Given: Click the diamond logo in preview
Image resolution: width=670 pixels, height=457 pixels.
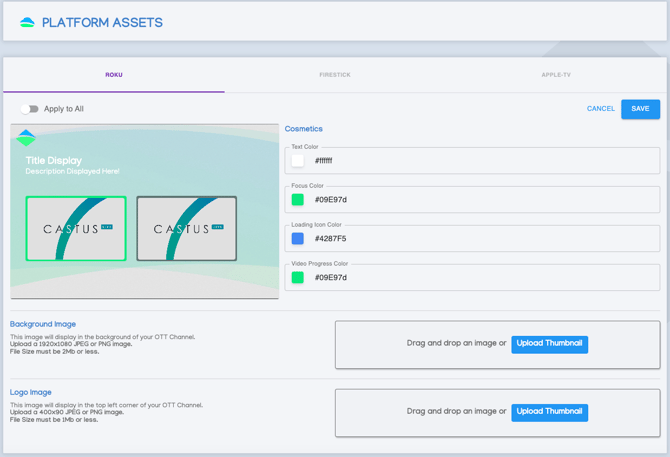Looking at the screenshot, I should (27, 138).
